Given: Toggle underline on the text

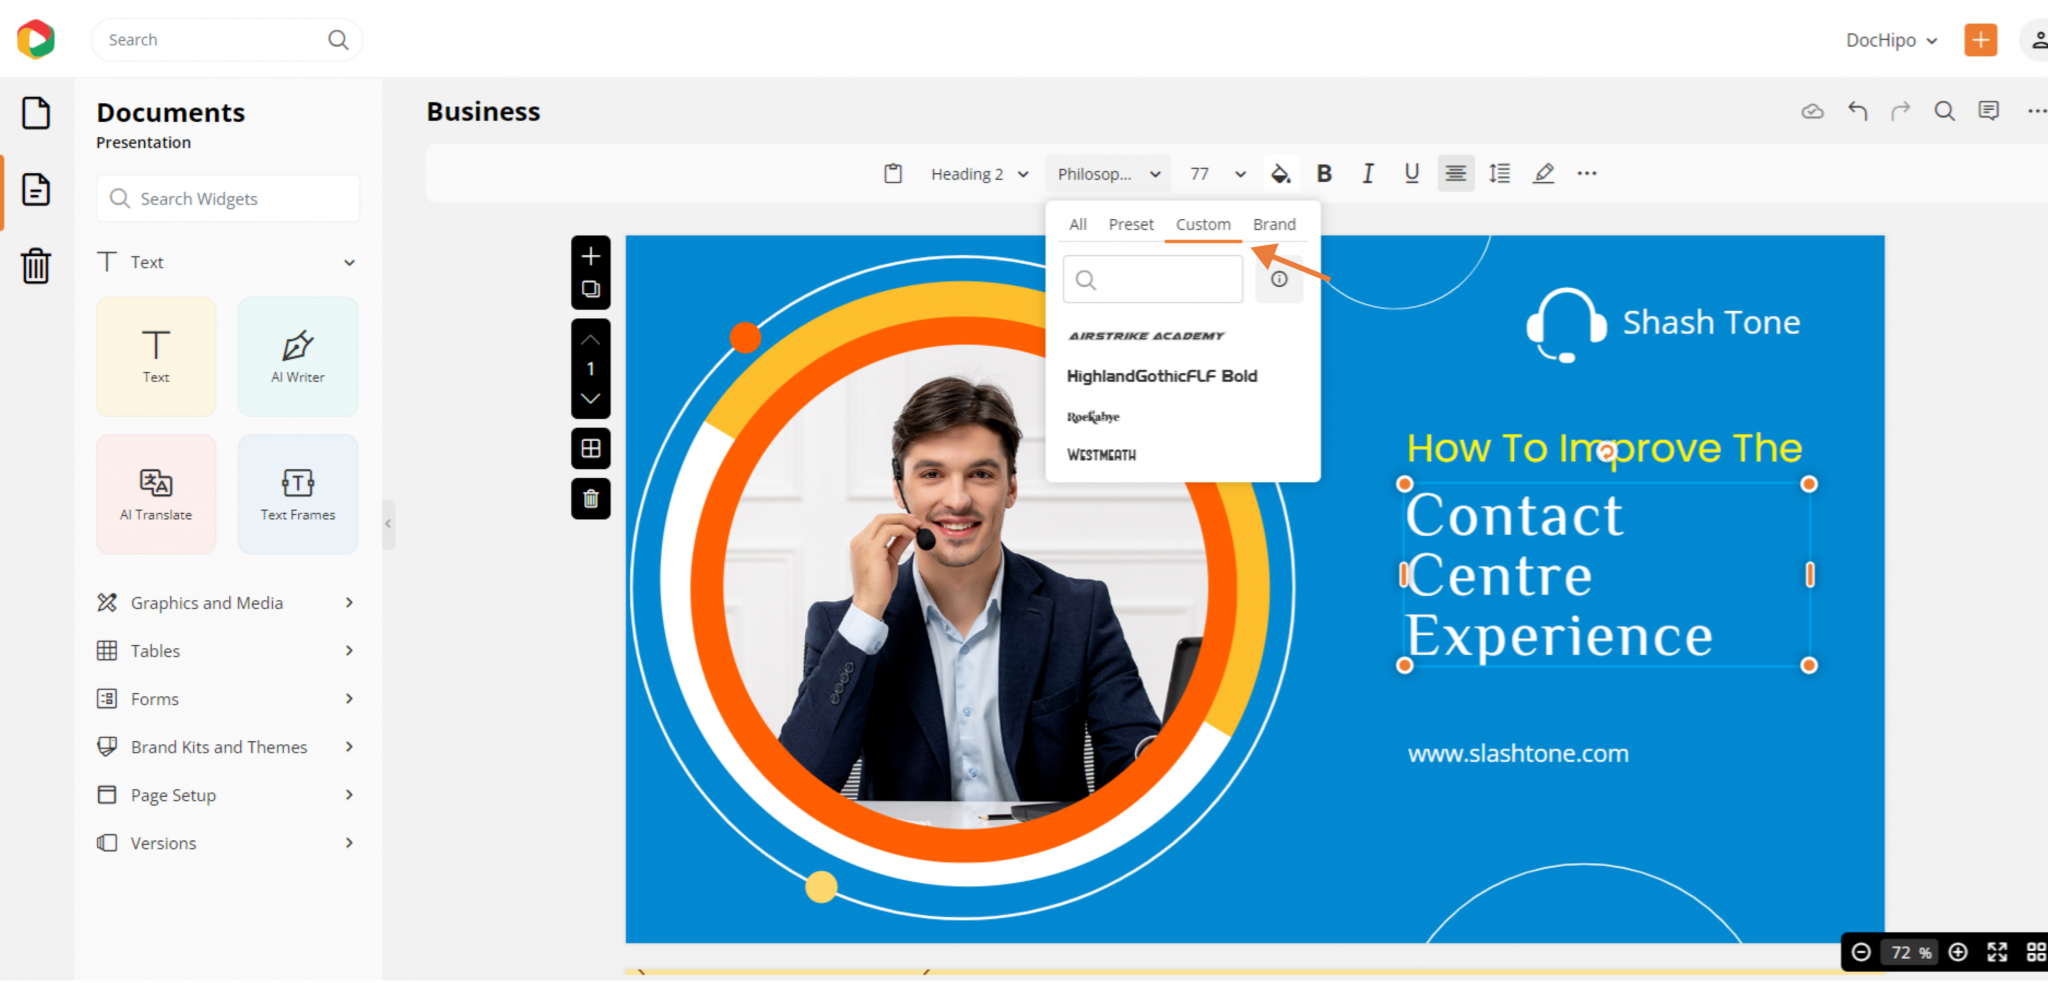Looking at the screenshot, I should [x=1411, y=173].
